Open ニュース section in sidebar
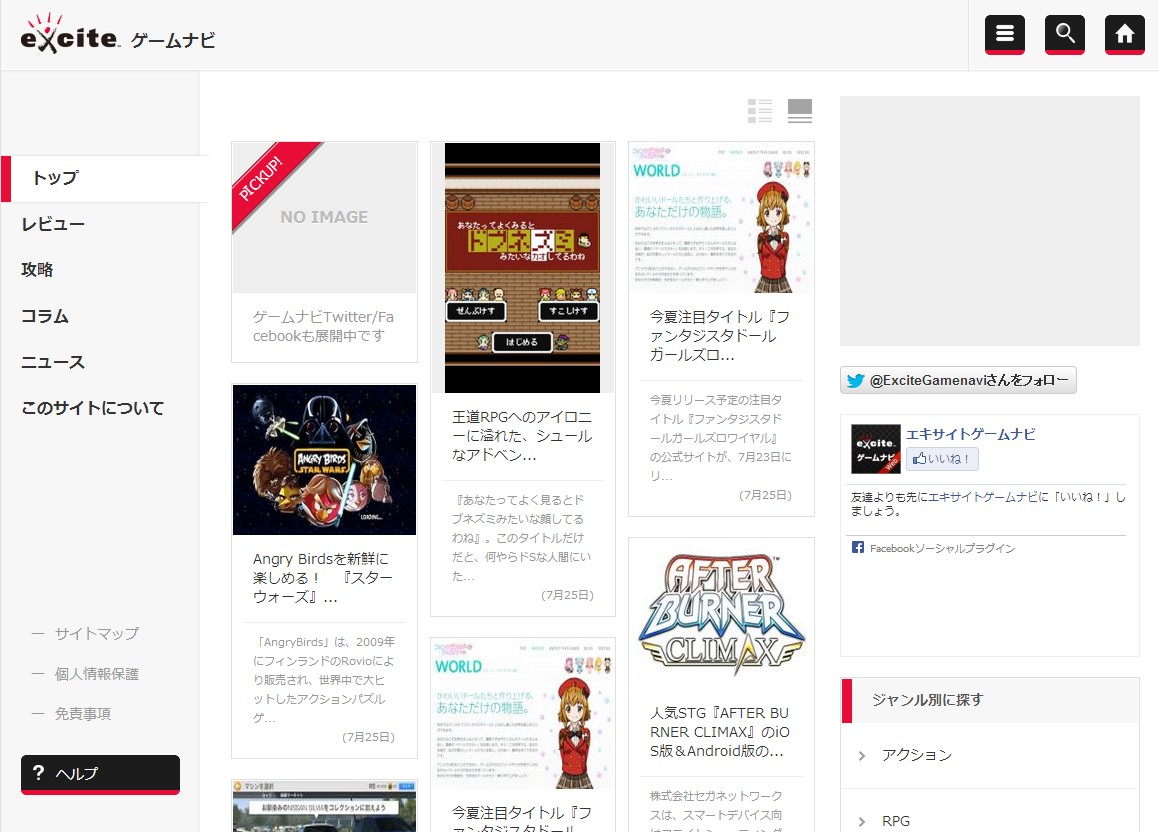 [52, 362]
